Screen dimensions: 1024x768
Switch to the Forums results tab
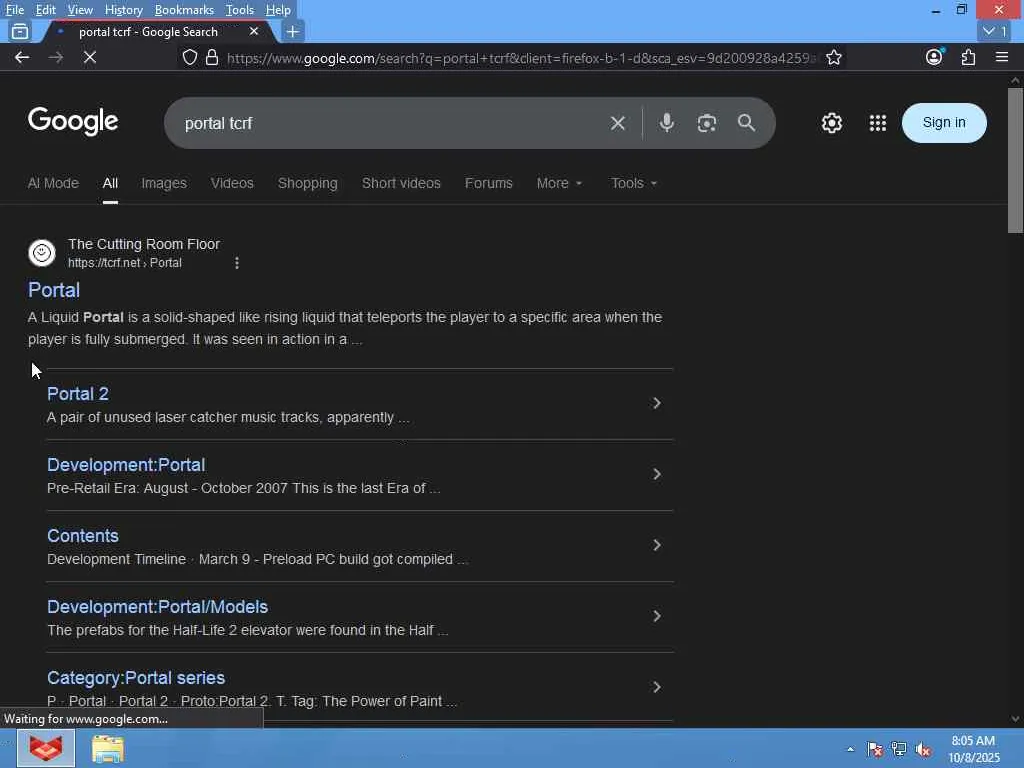488,183
